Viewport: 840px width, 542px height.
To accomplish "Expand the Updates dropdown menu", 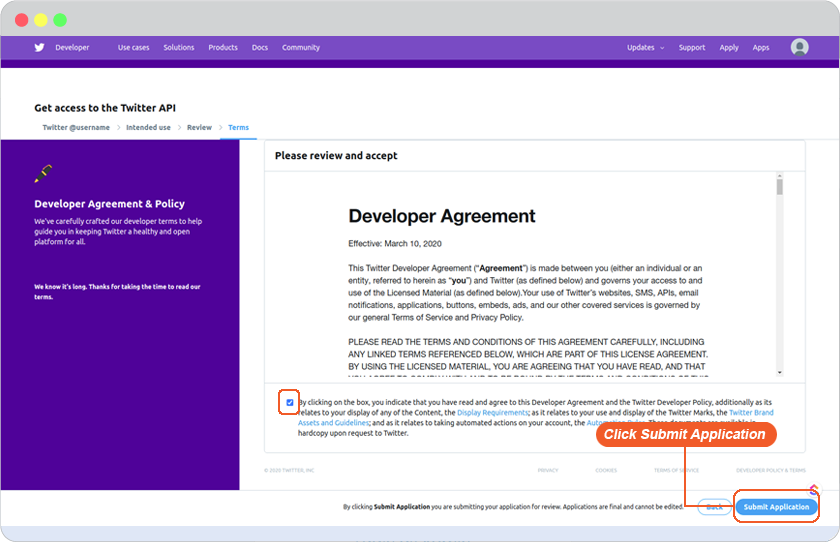I will [x=646, y=48].
